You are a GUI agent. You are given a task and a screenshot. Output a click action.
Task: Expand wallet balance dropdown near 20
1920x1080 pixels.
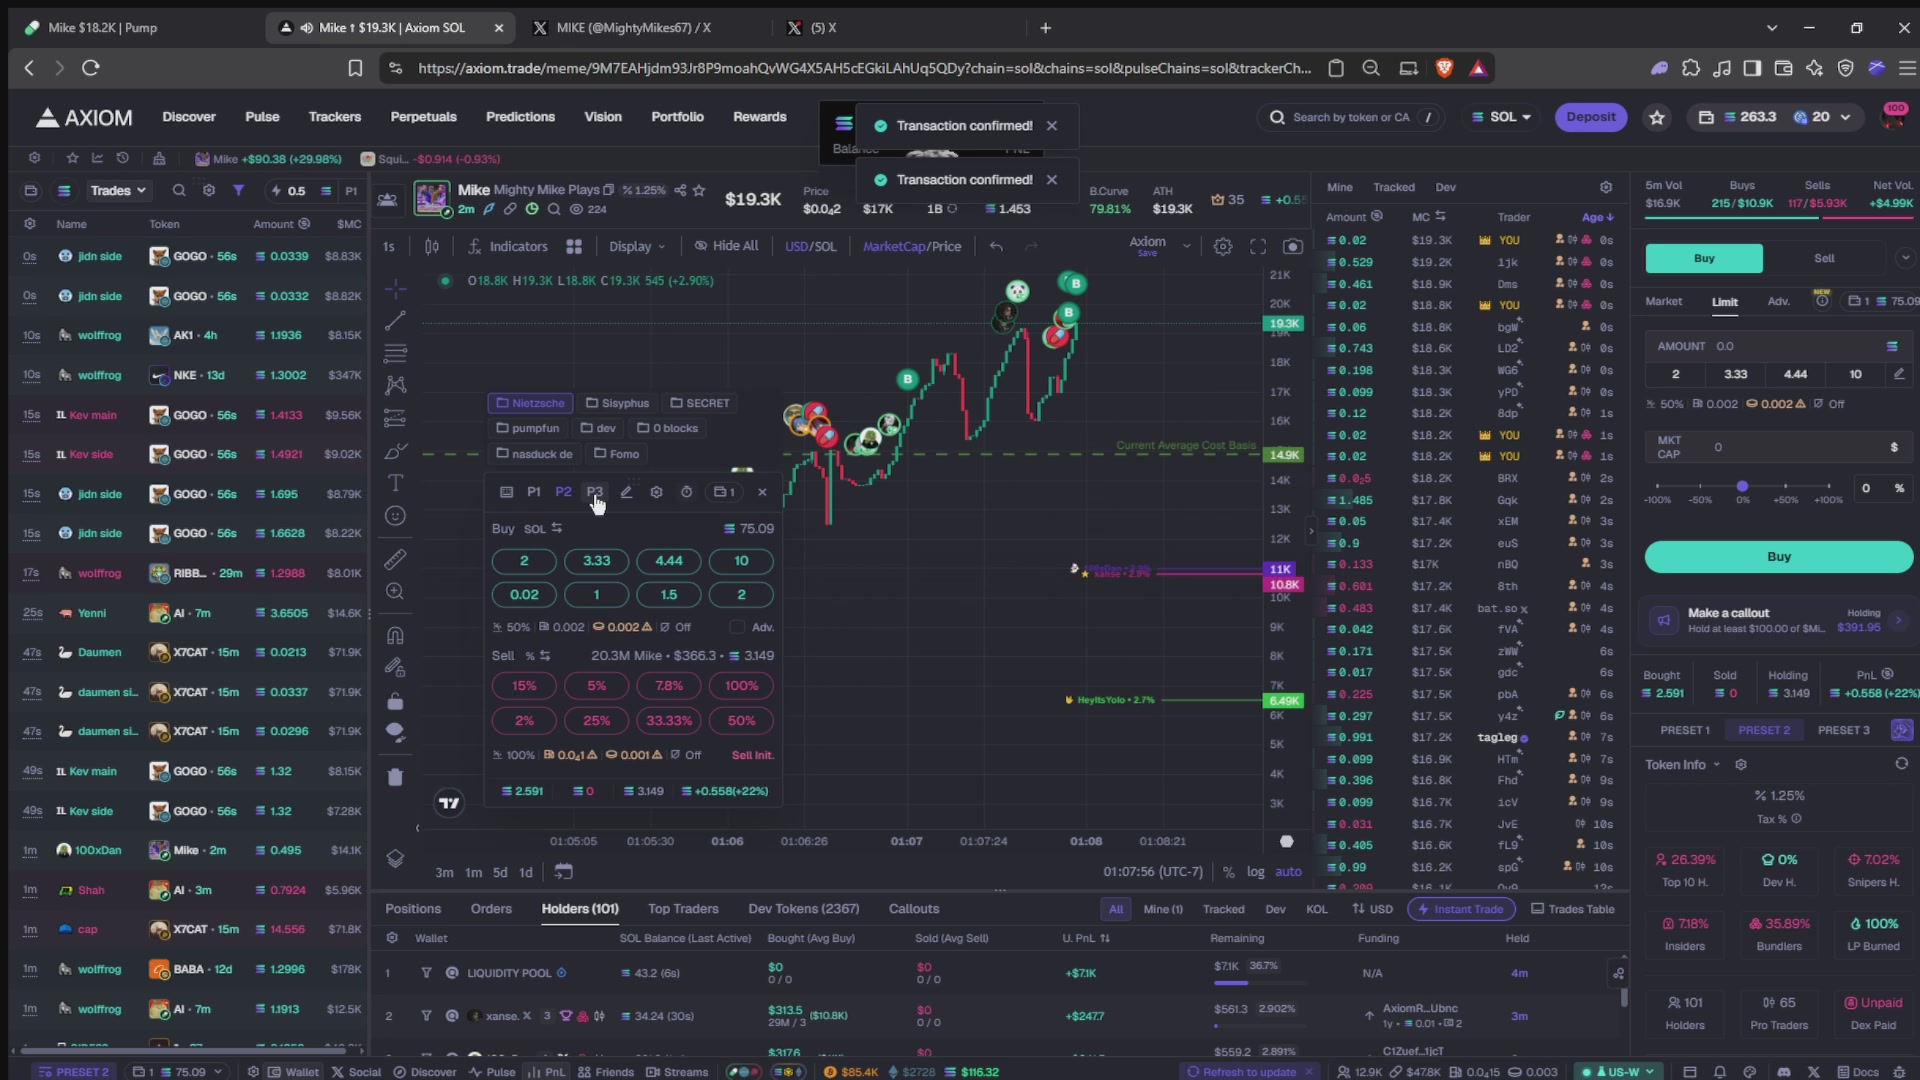[1845, 117]
